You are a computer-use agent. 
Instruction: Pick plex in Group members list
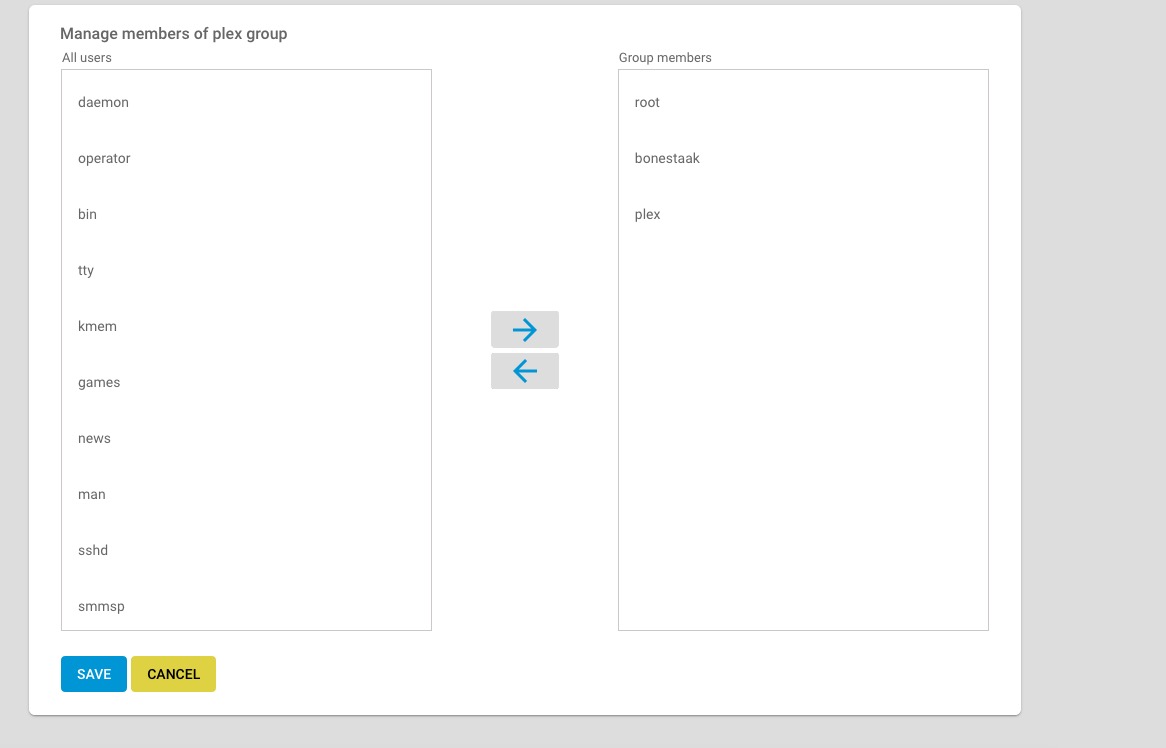tap(803, 214)
